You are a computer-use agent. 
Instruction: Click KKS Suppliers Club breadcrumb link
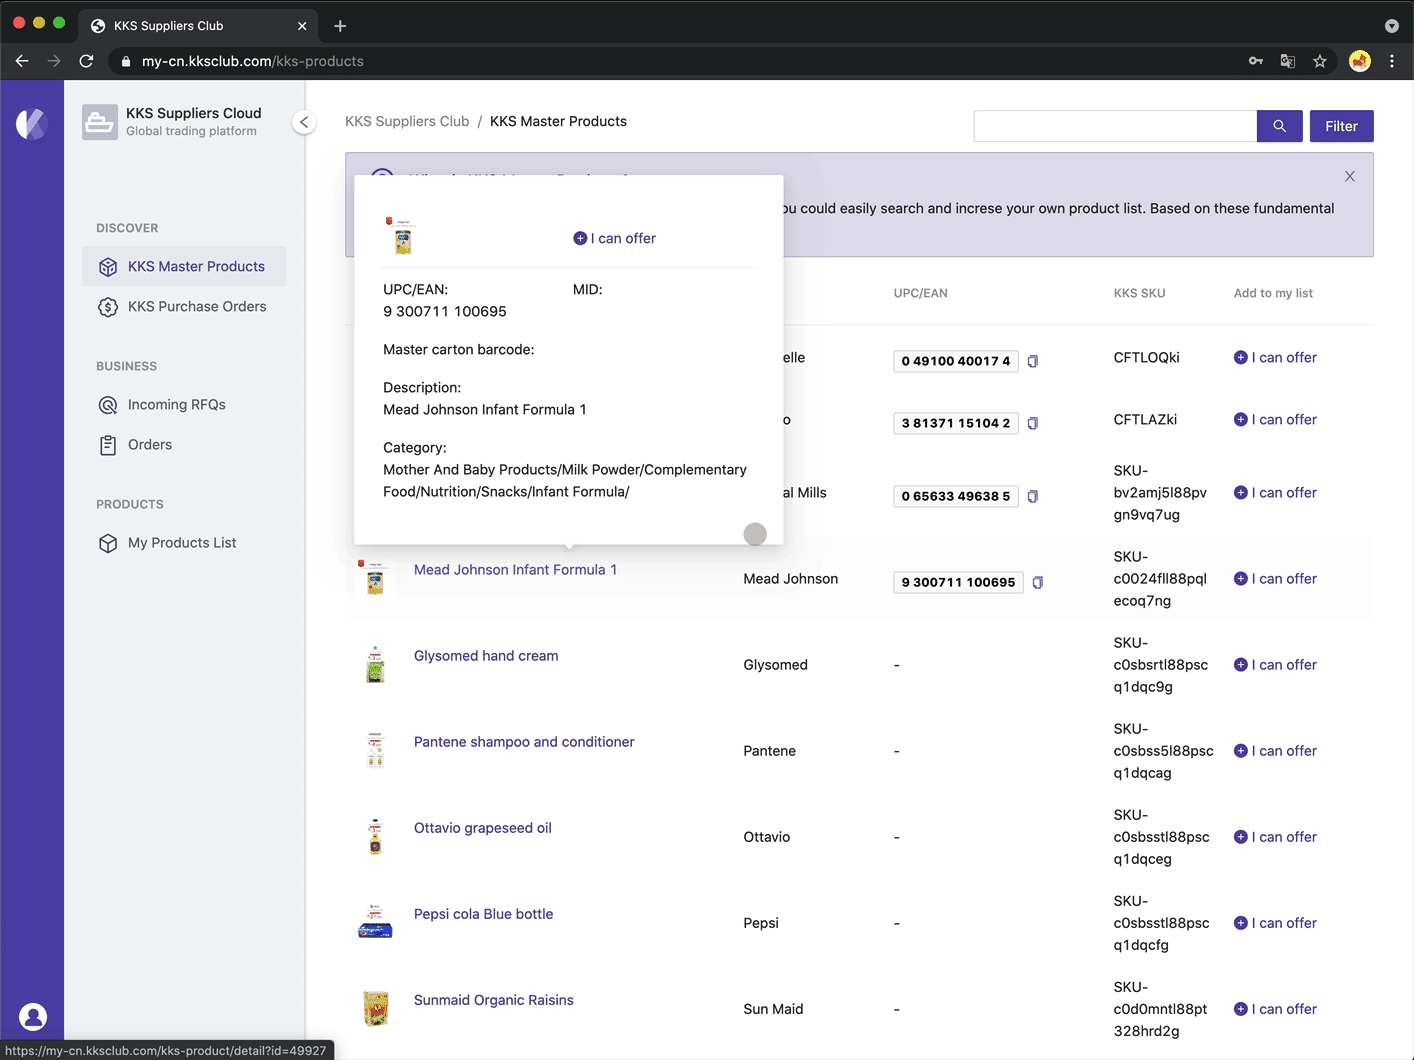[x=407, y=121]
